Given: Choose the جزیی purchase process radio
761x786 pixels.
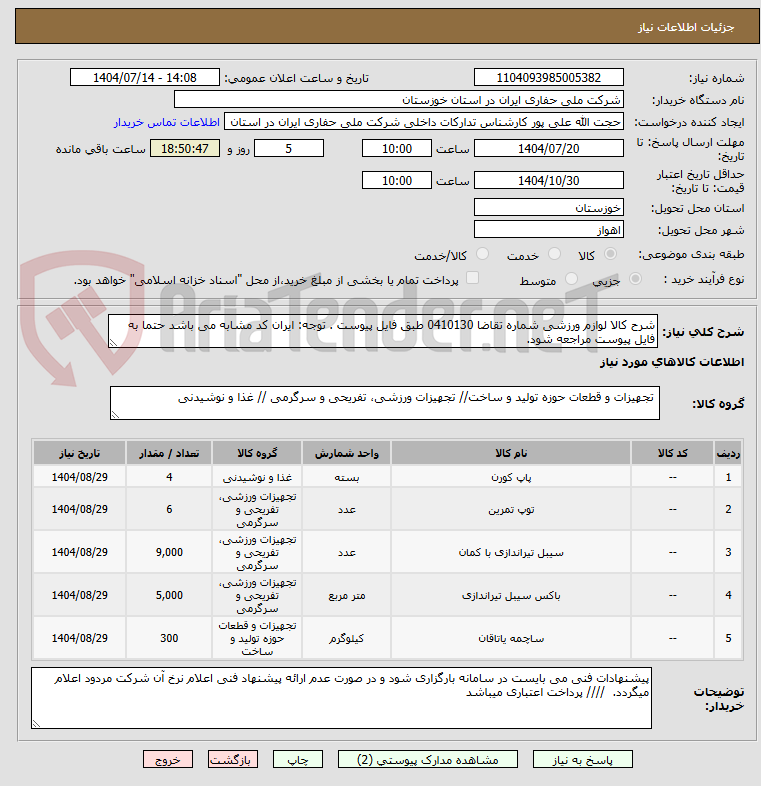Looking at the screenshot, I should pyautogui.click(x=635, y=279).
